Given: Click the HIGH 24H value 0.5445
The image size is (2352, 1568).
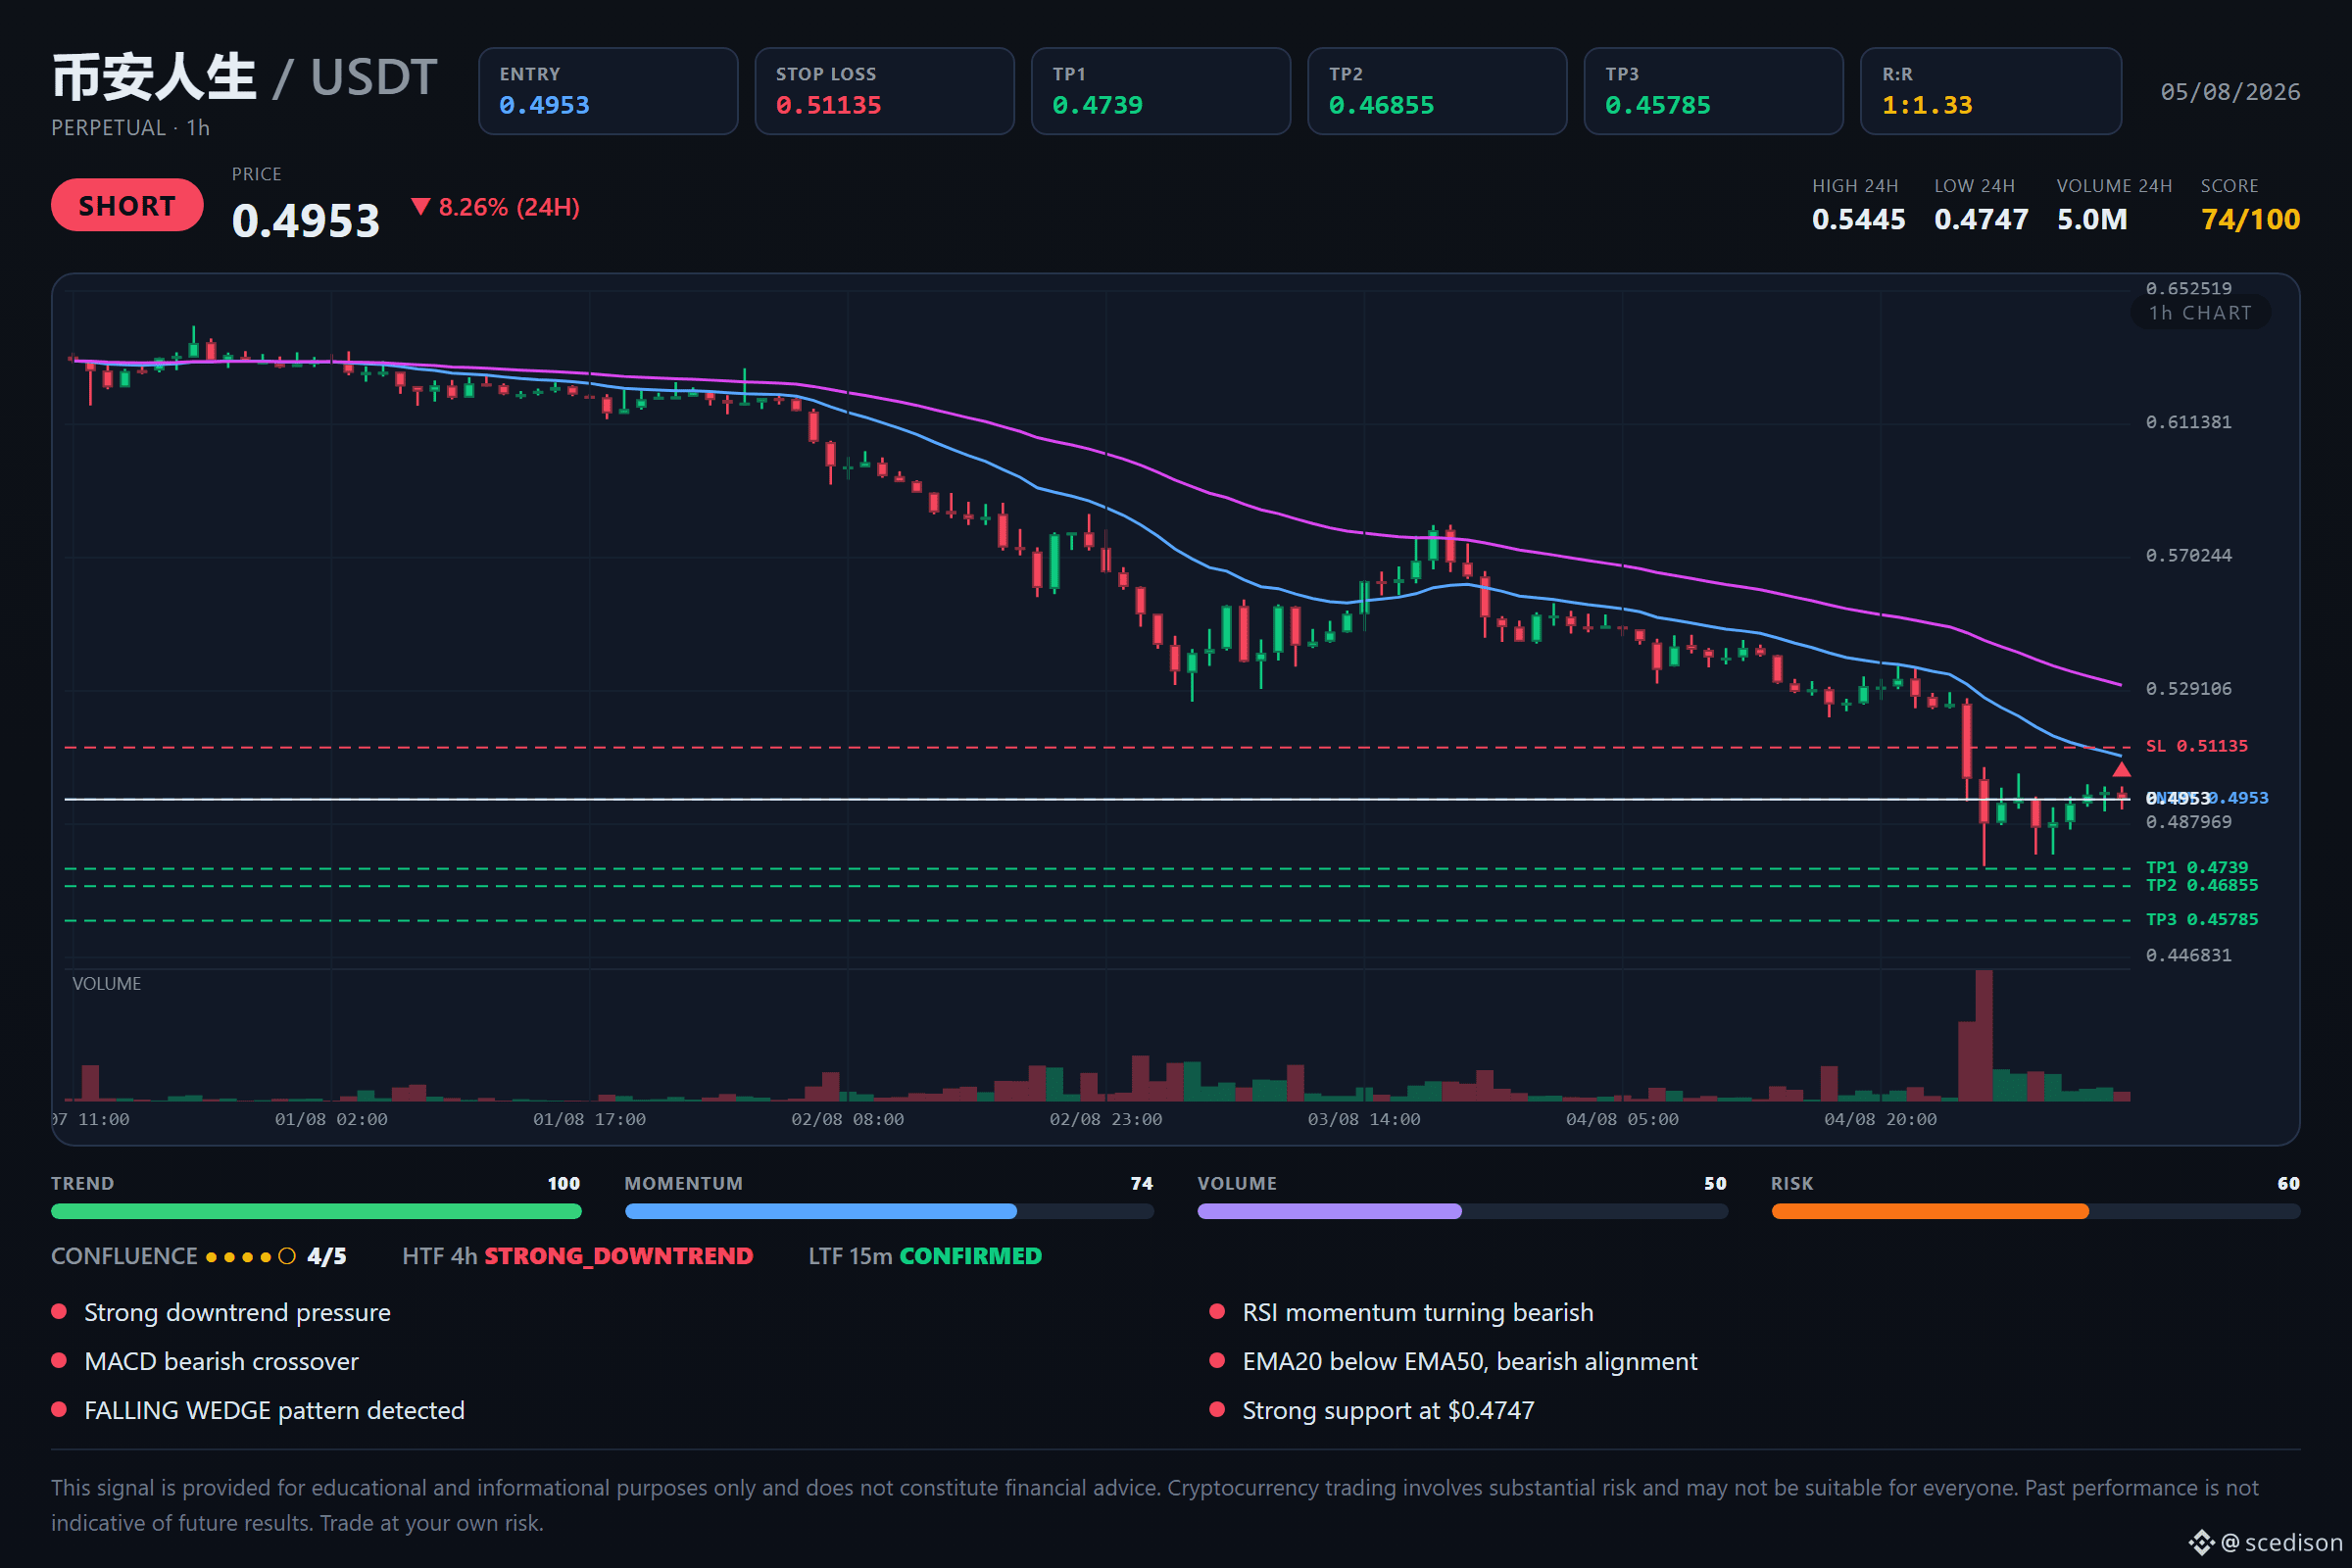Looking at the screenshot, I should tap(1858, 219).
